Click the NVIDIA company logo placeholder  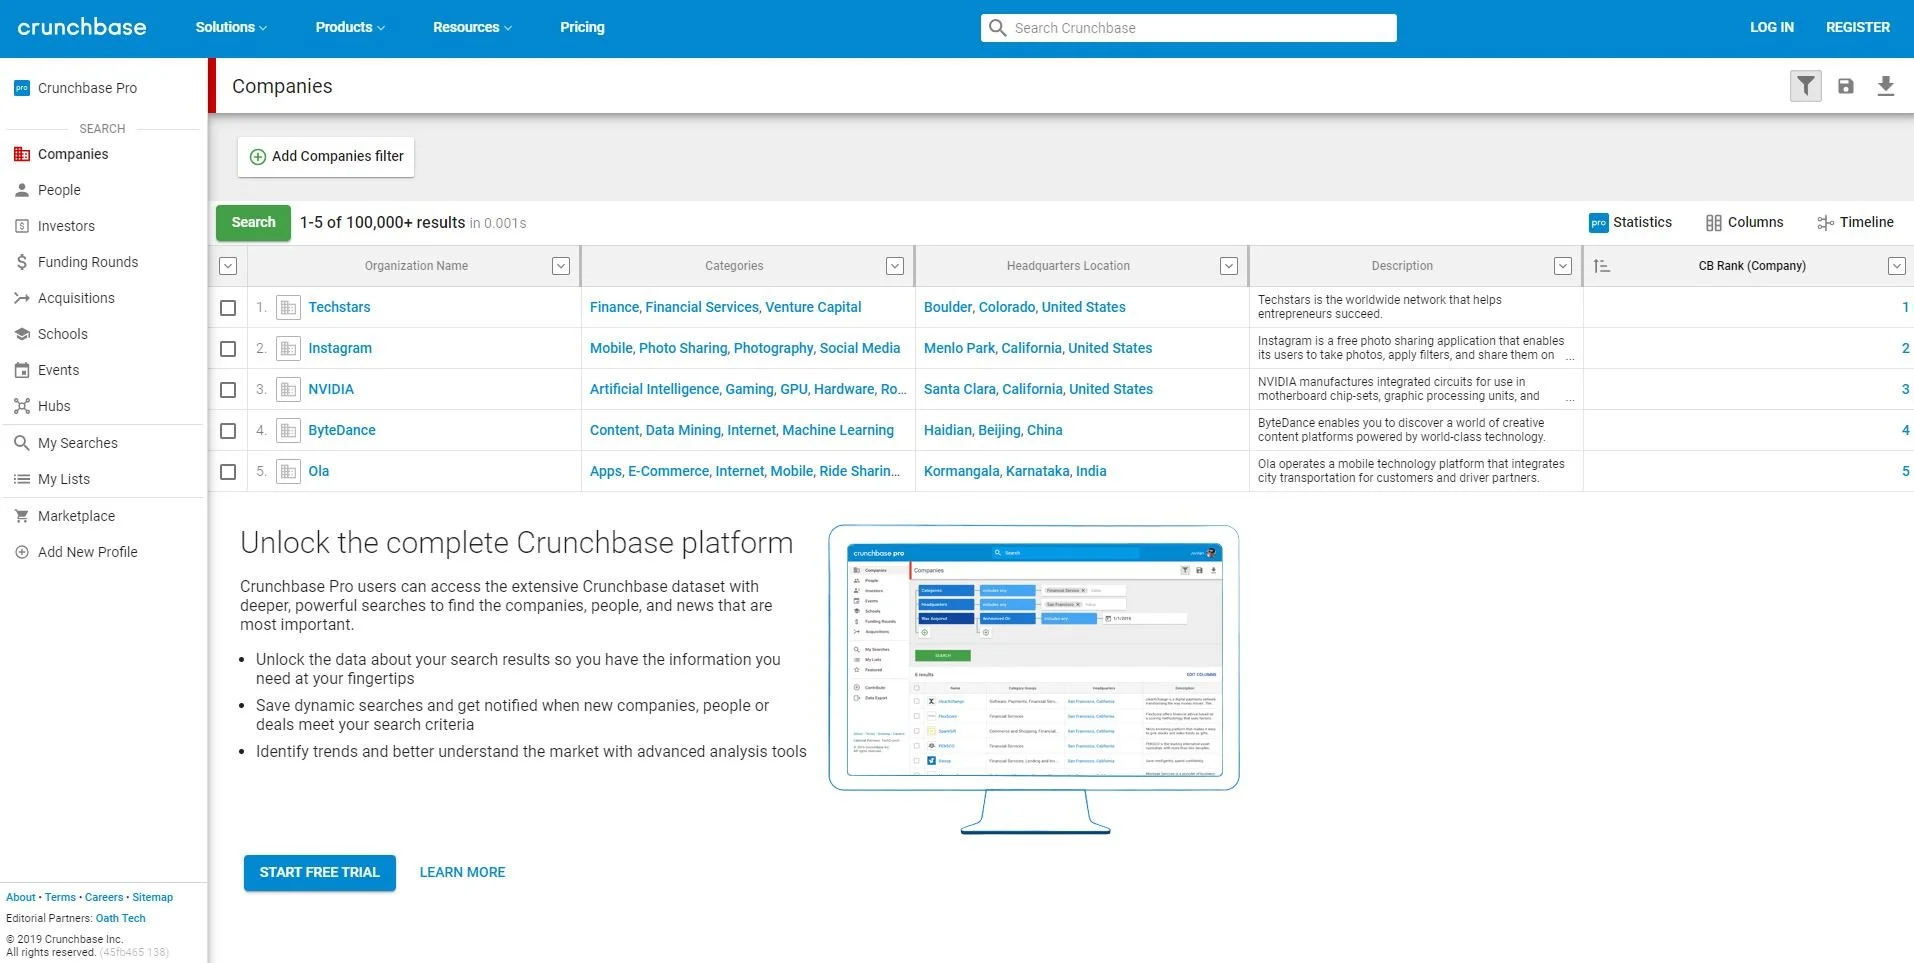point(288,389)
